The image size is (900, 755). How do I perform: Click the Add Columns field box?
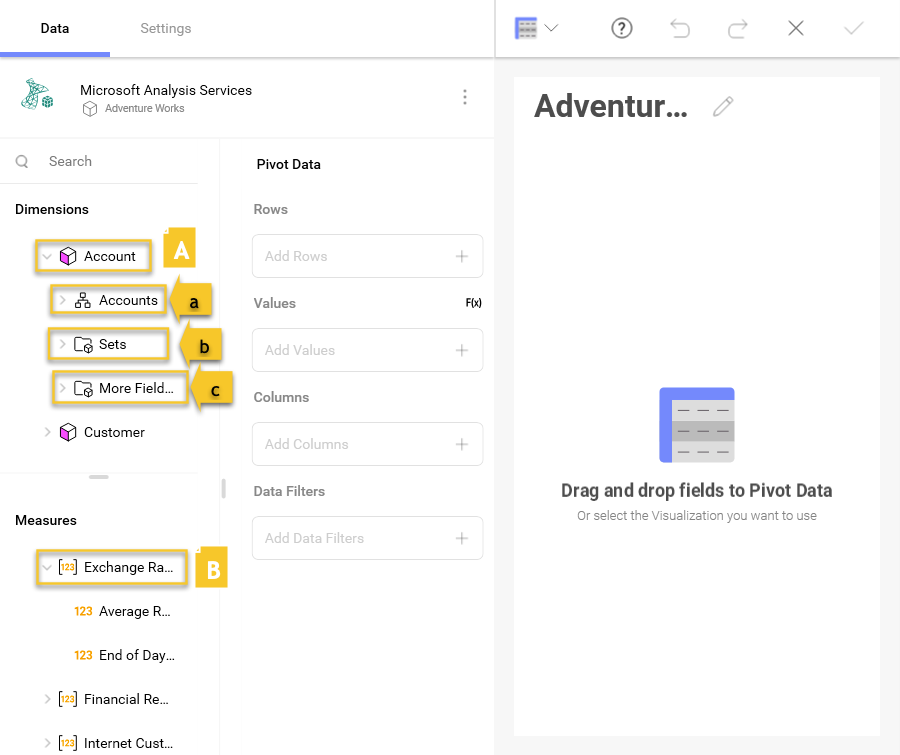[x=355, y=444]
